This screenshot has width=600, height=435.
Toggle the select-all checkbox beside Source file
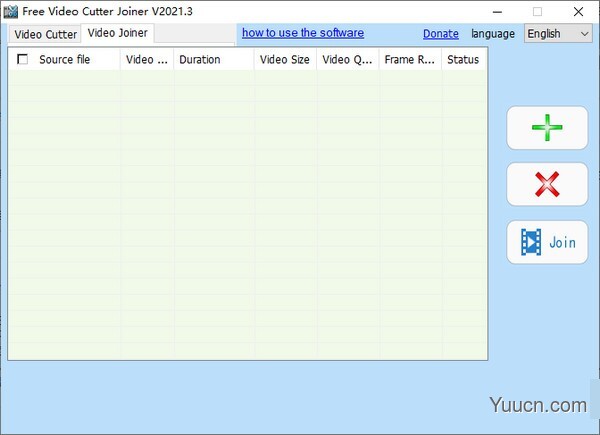click(x=23, y=59)
